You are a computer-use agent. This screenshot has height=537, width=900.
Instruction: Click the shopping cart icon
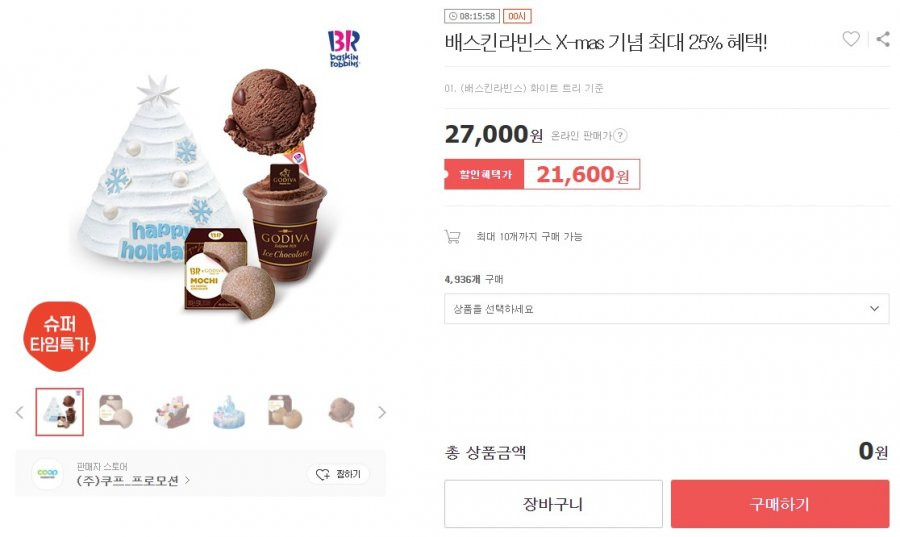click(452, 236)
